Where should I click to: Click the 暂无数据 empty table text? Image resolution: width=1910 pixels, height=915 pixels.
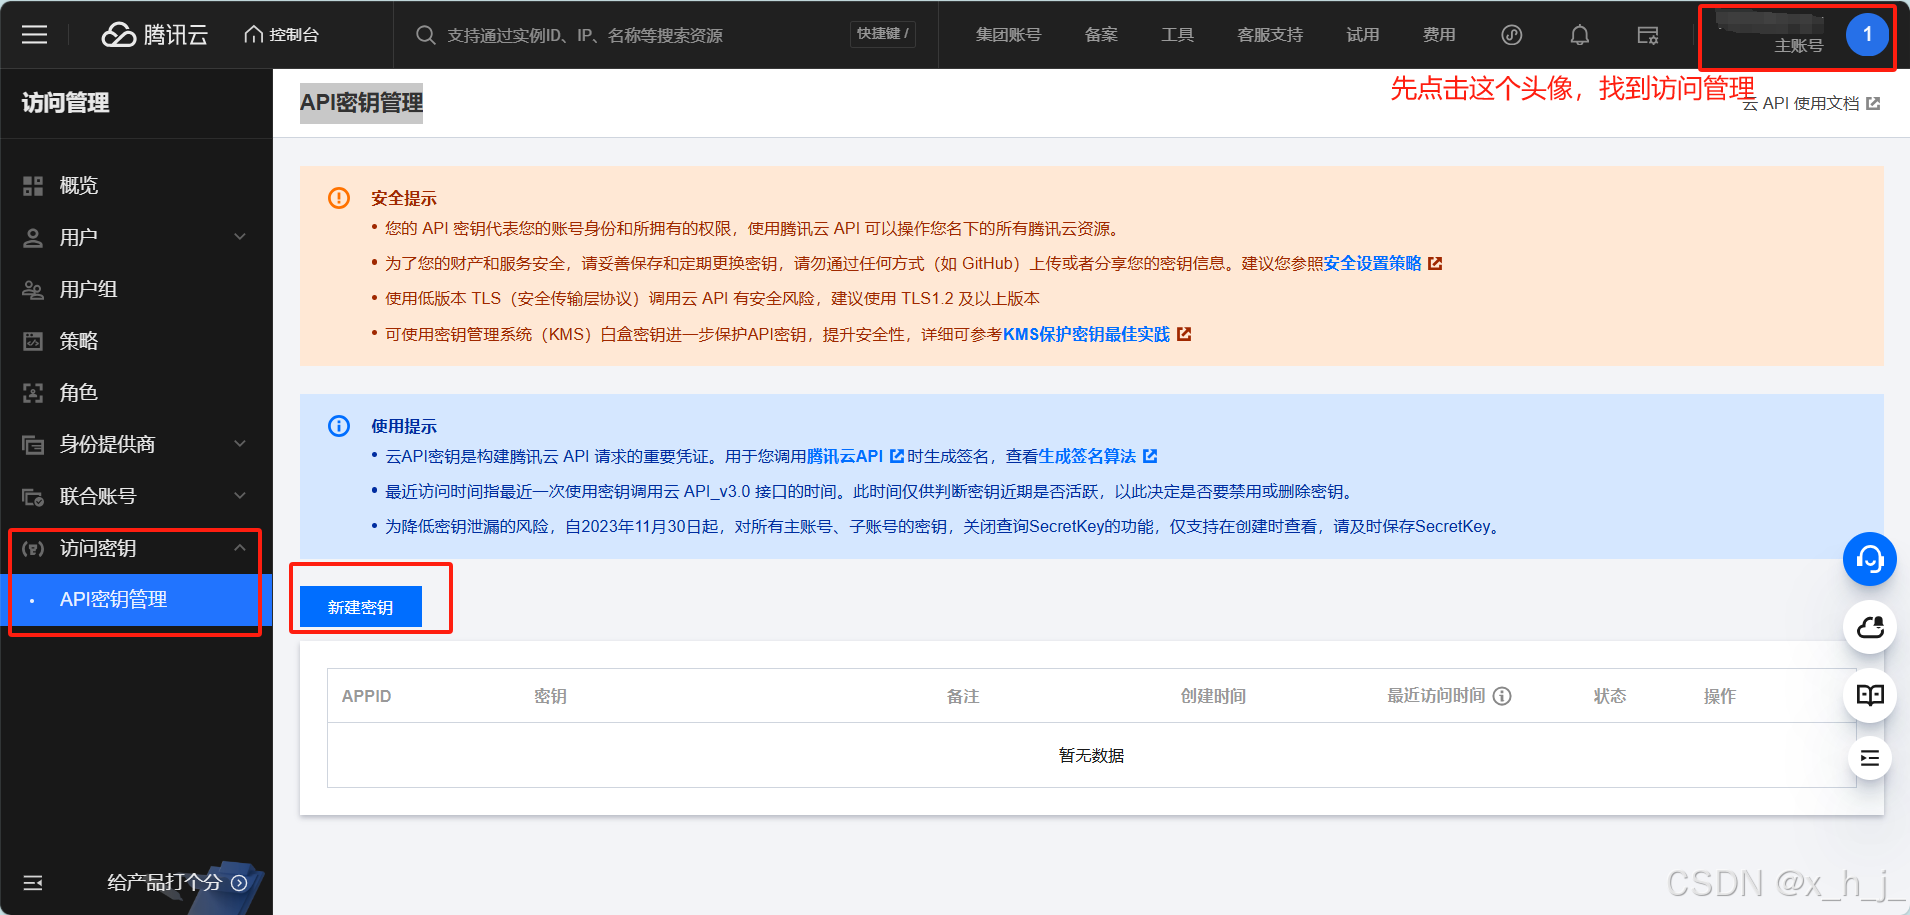(1091, 755)
